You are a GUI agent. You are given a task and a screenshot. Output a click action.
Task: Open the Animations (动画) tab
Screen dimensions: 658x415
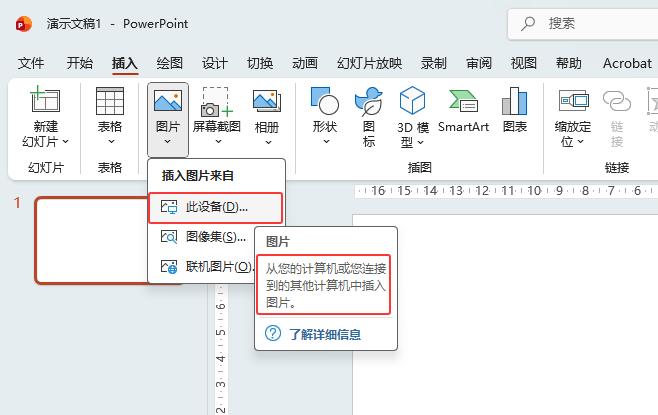pyautogui.click(x=305, y=63)
